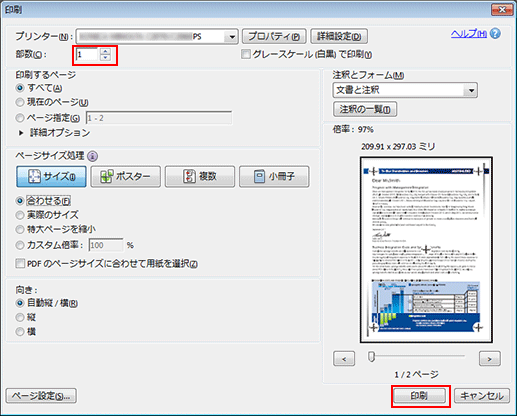517x416 pixels.
Task: Click the ページ設定 page setup button
Action: 41,396
